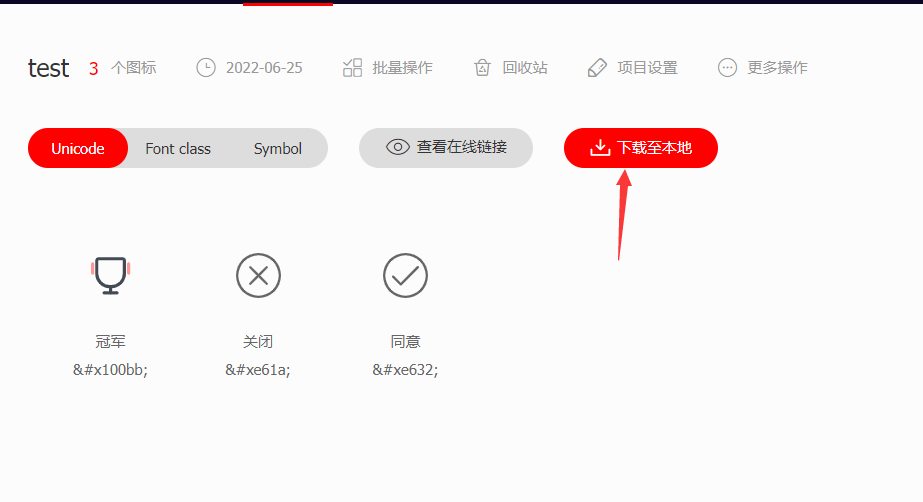Click the 回收站 recycle bin icon
The height and width of the screenshot is (502, 923).
coord(482,68)
